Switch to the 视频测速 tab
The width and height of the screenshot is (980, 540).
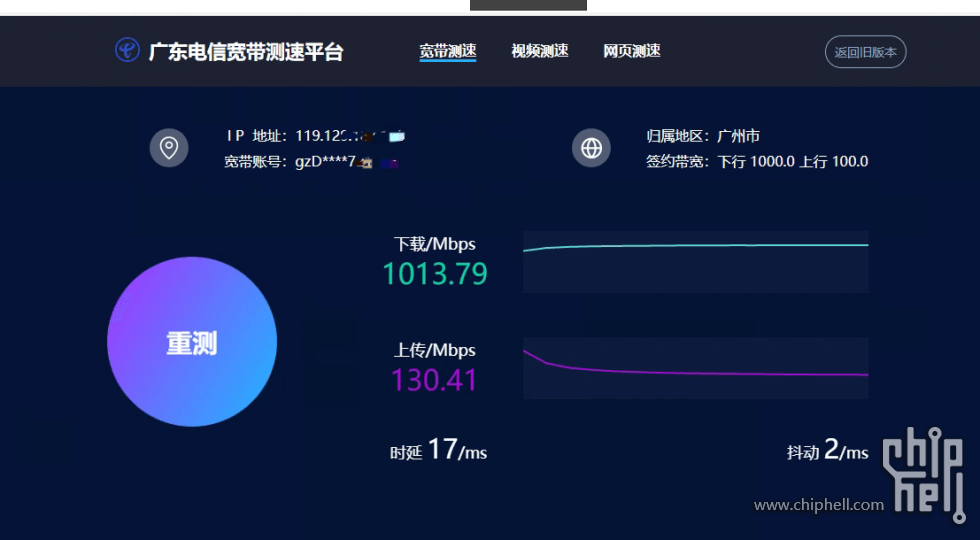539,51
